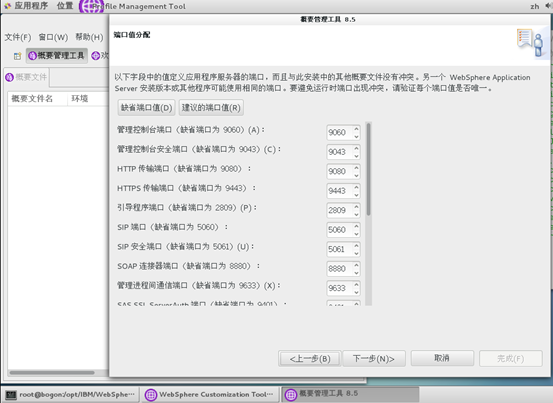Click the zh input language indicator
The width and height of the screenshot is (553, 403).
[535, 6]
